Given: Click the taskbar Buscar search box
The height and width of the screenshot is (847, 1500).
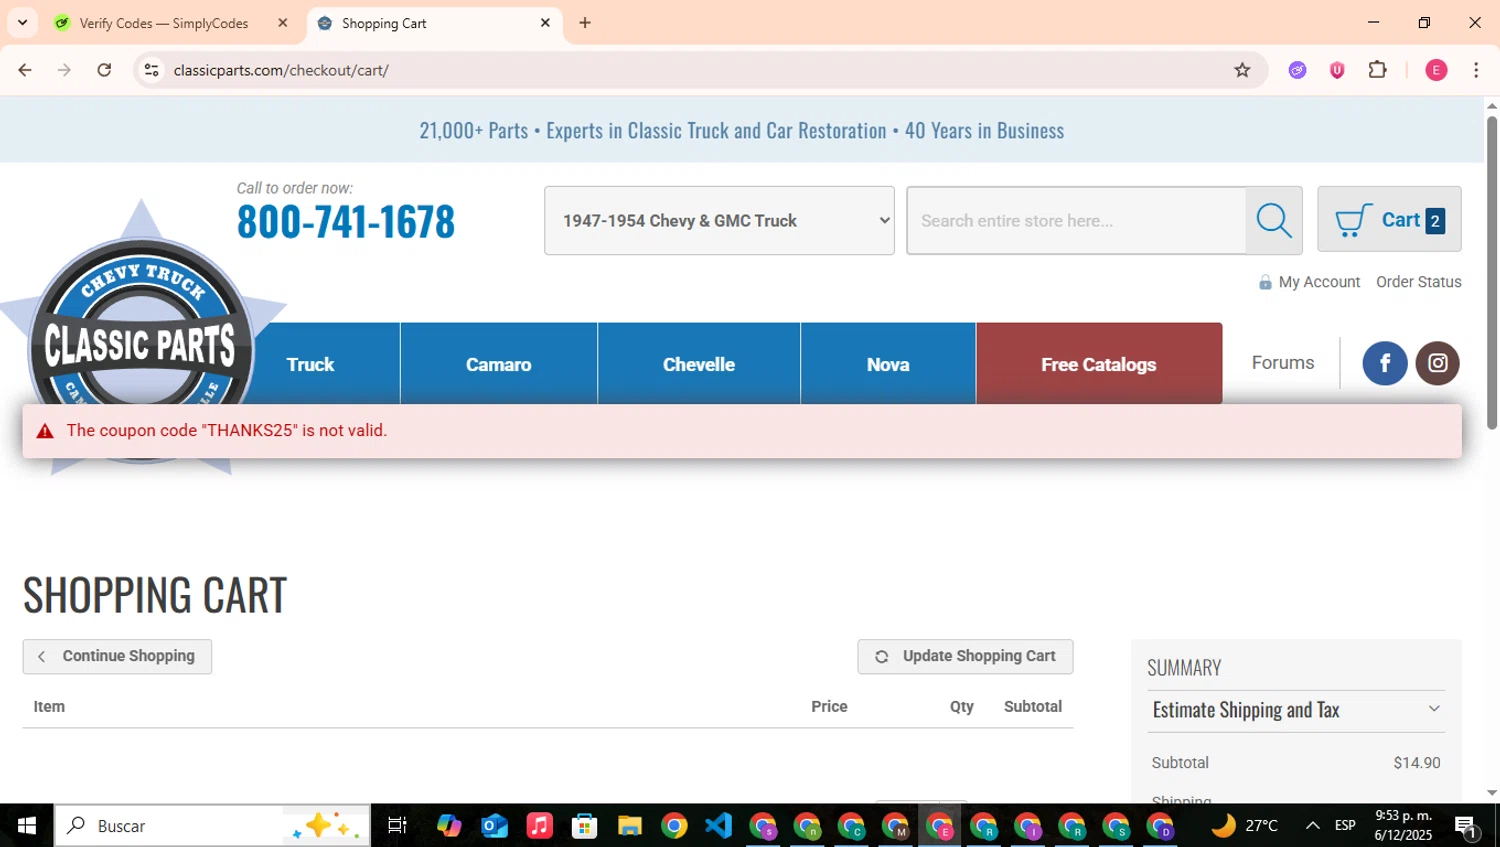Looking at the screenshot, I should pos(212,825).
